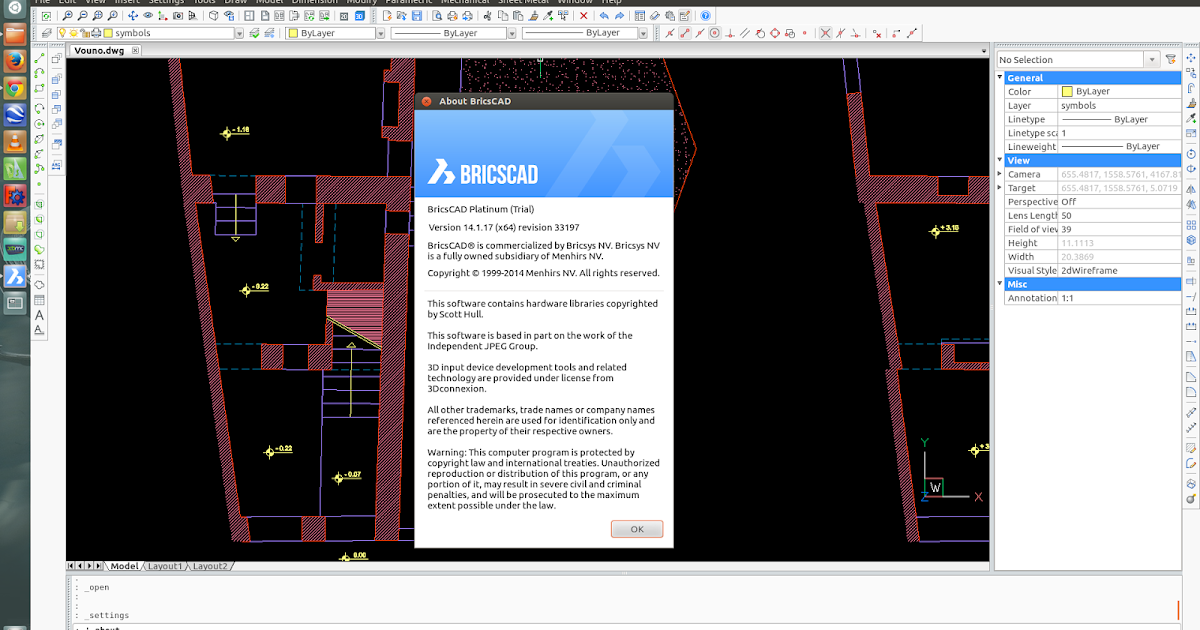Open the linetype ByLayer dropdown
The image size is (1200, 630).
click(x=512, y=33)
